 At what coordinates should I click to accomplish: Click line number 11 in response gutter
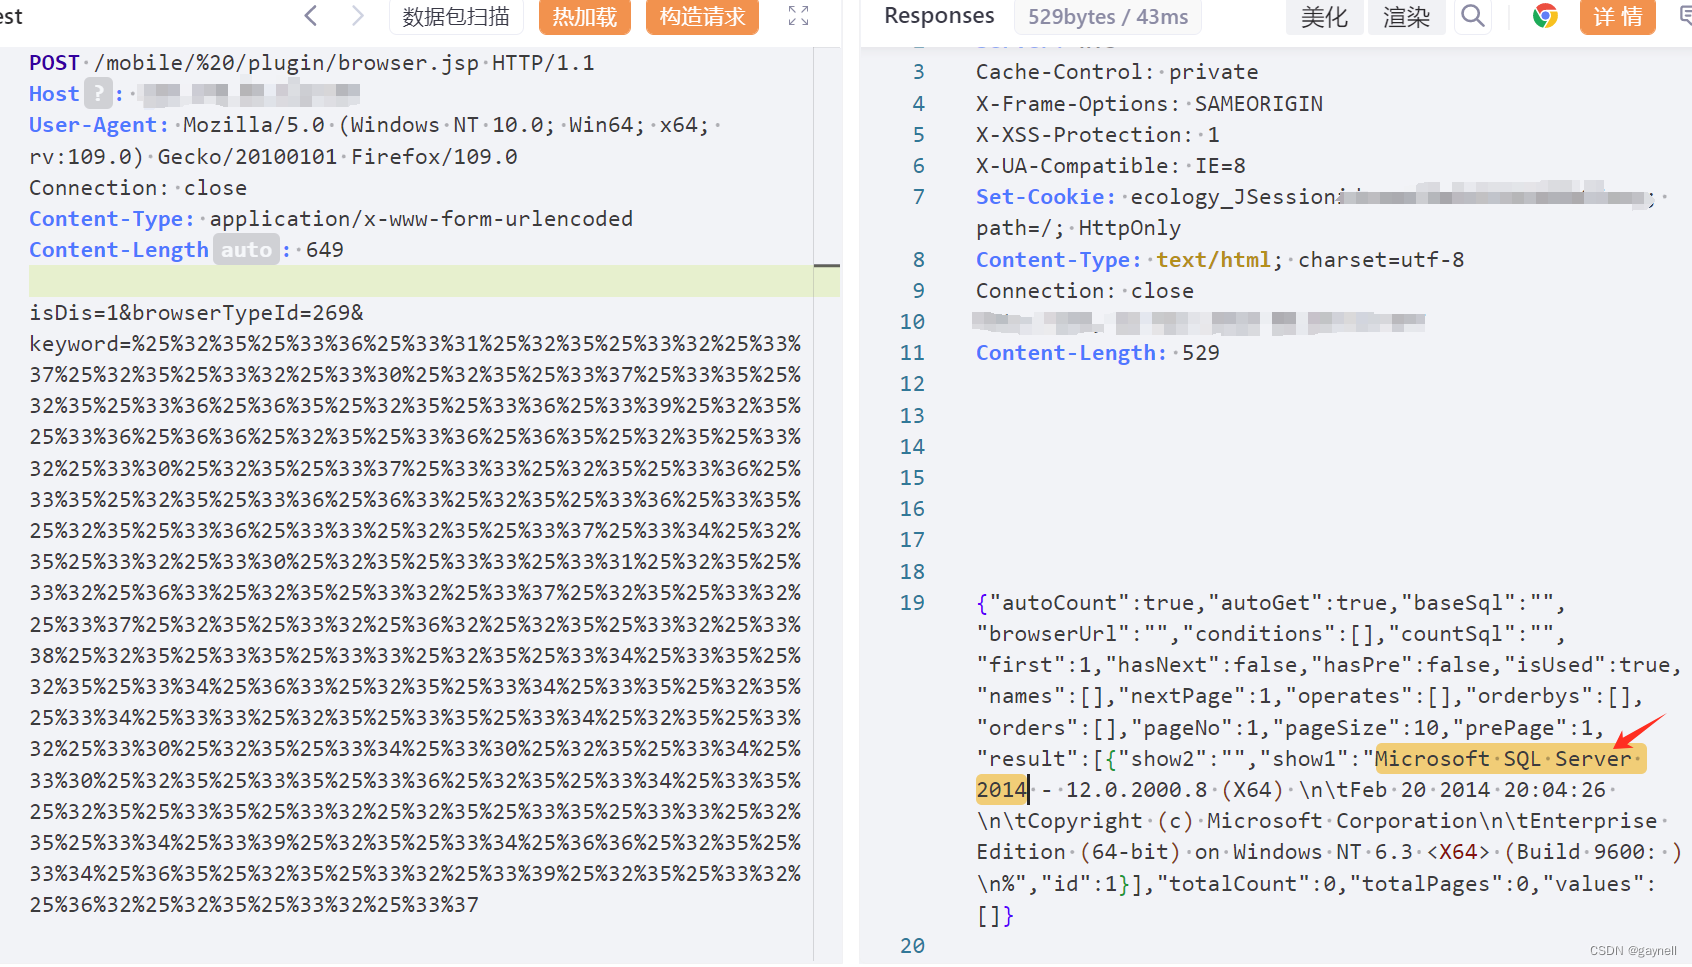pyautogui.click(x=912, y=353)
